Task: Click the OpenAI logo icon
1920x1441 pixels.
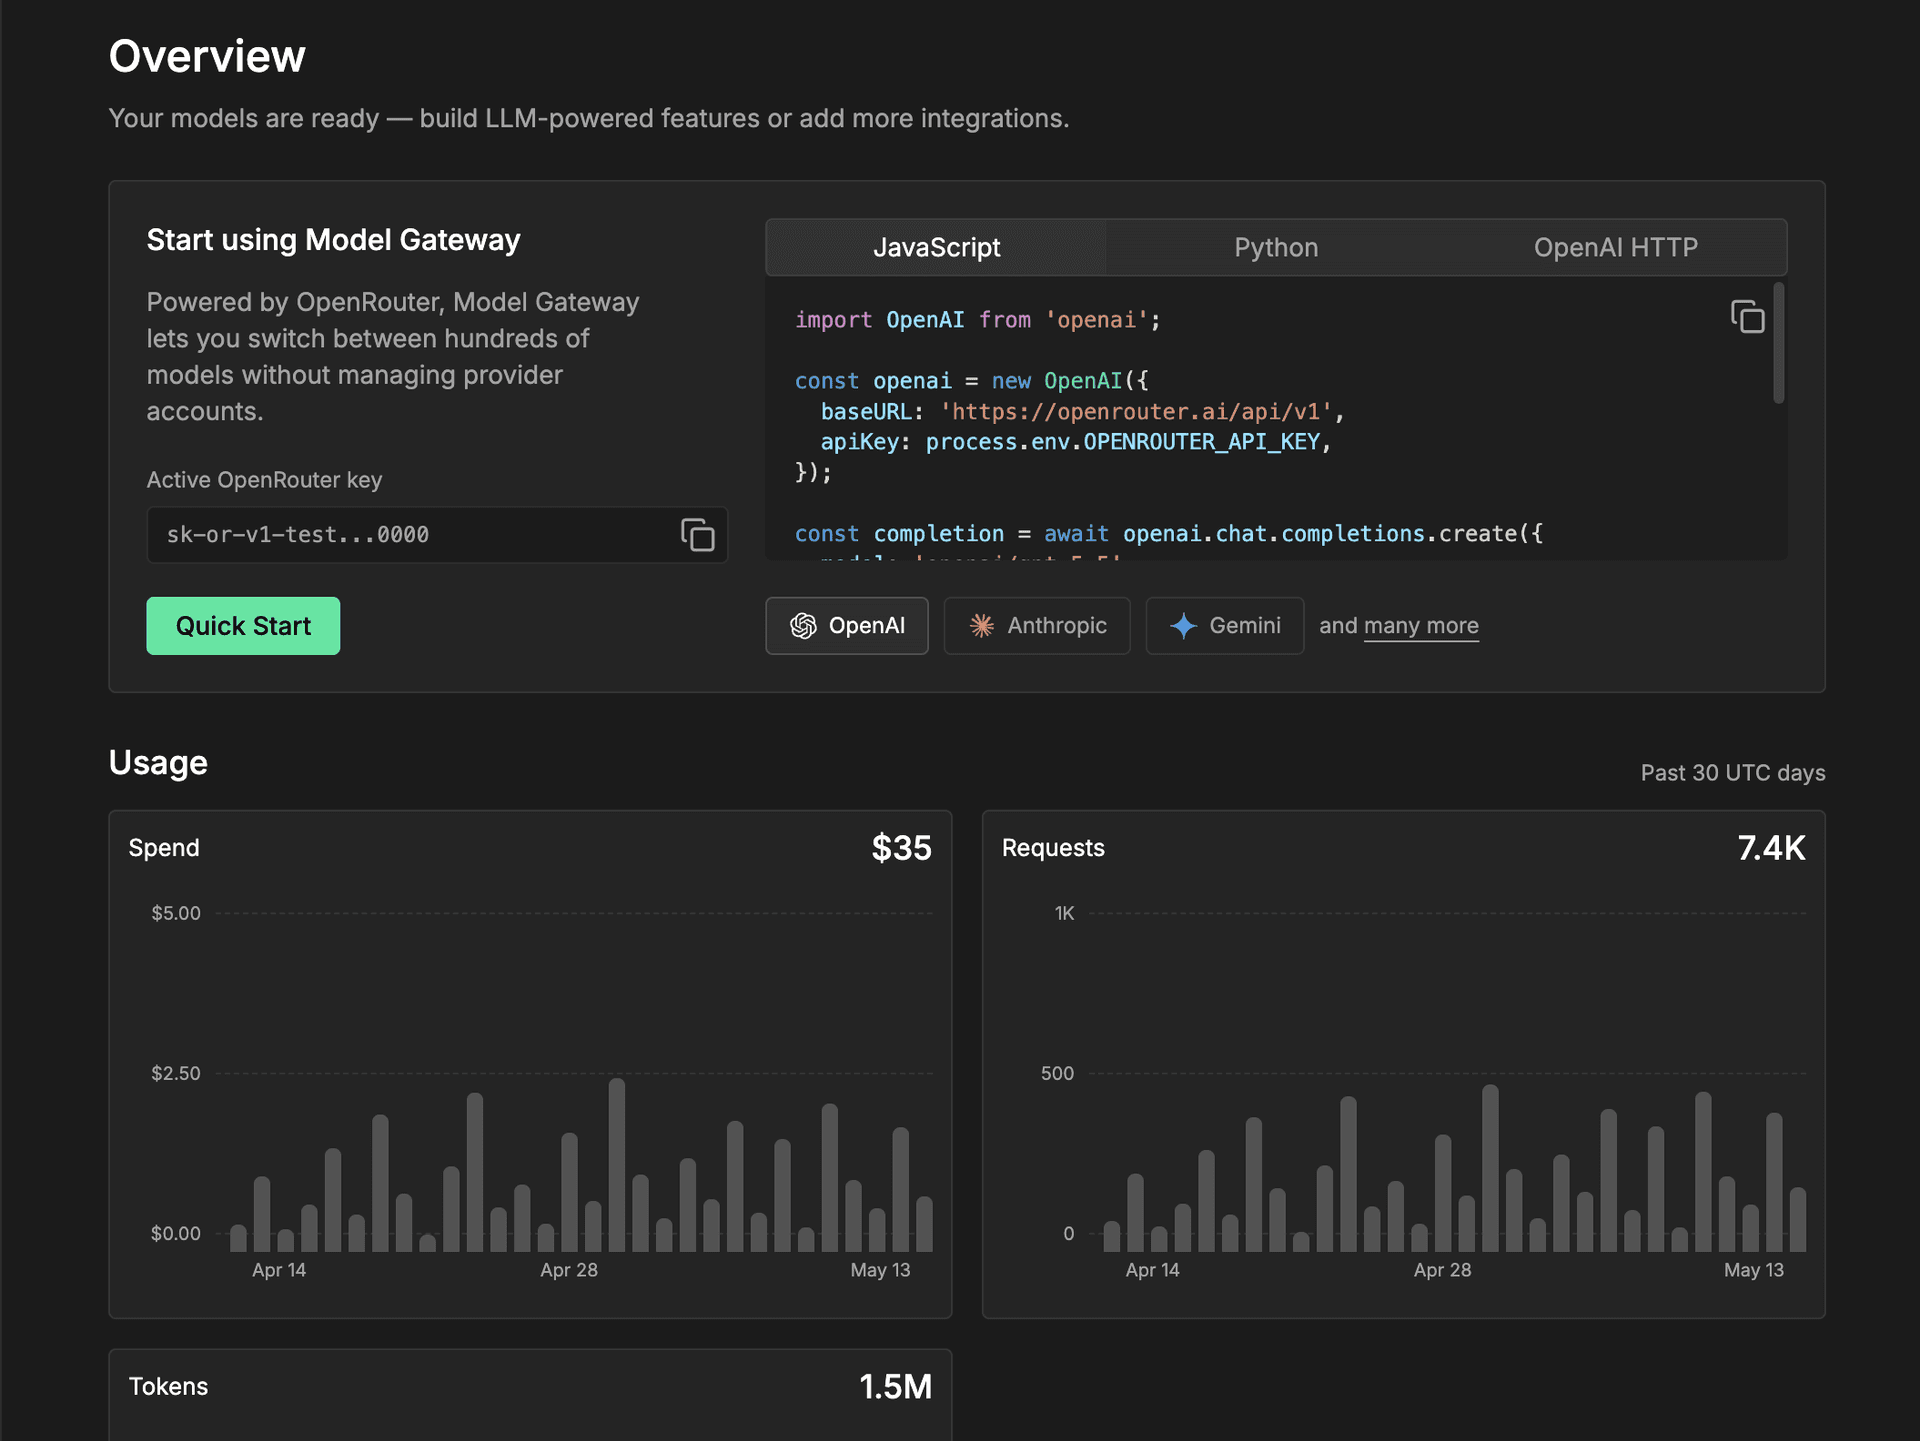Action: click(x=803, y=626)
